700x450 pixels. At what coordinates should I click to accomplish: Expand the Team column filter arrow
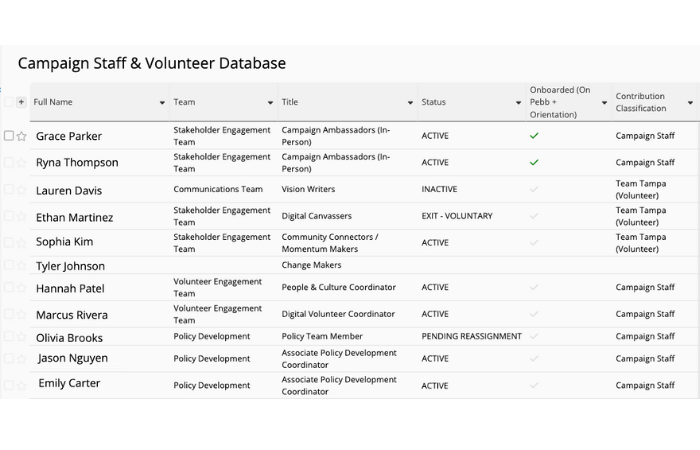pyautogui.click(x=270, y=103)
